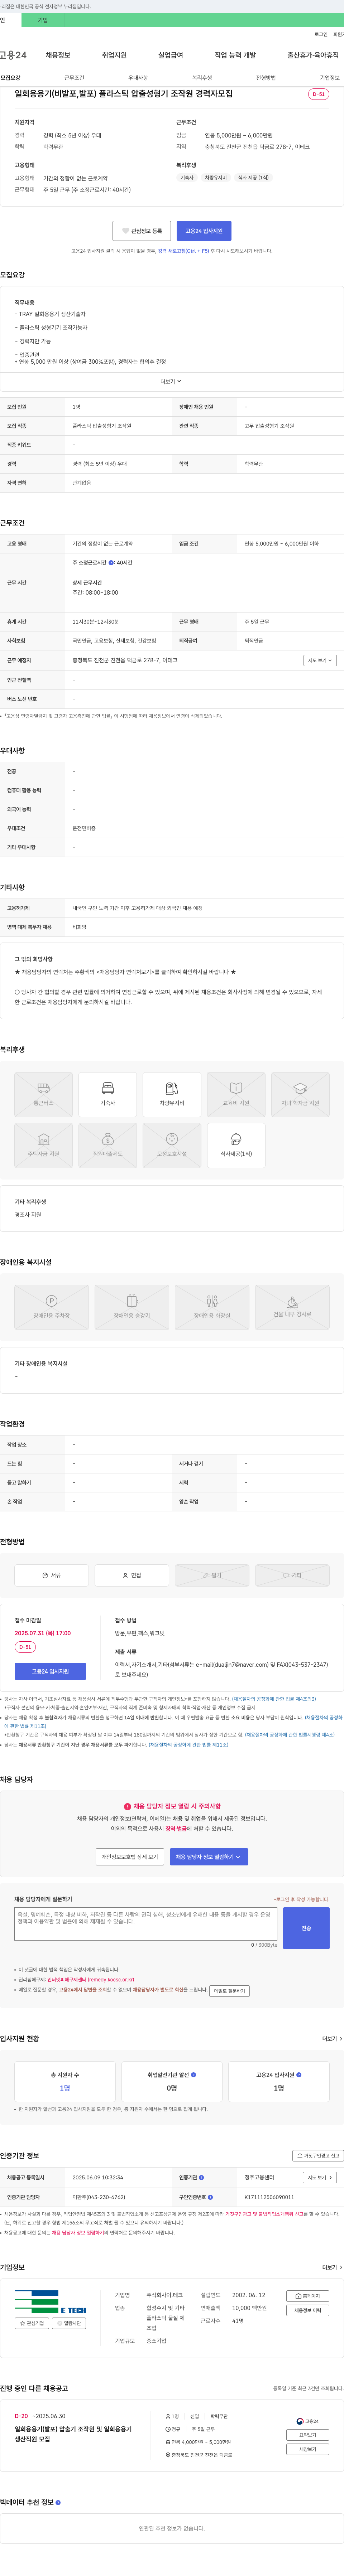This screenshot has width=344, height=2576.
Task: Click the 전송 send button
Action: pyautogui.click(x=306, y=1928)
